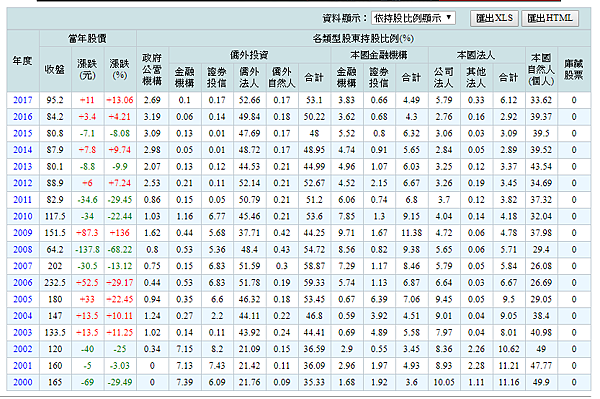
Task: Open the 2013 year link
Action: click(23, 167)
